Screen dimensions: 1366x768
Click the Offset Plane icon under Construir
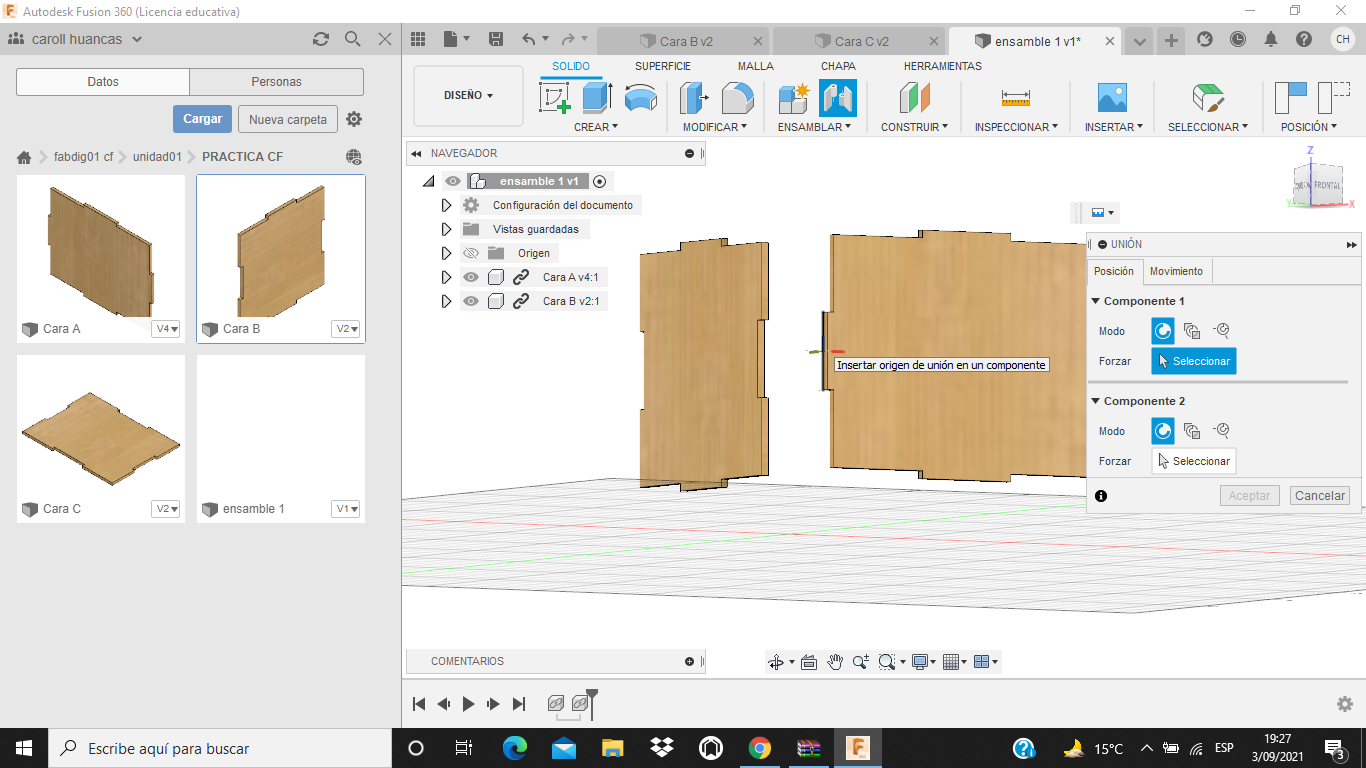[x=914, y=98]
